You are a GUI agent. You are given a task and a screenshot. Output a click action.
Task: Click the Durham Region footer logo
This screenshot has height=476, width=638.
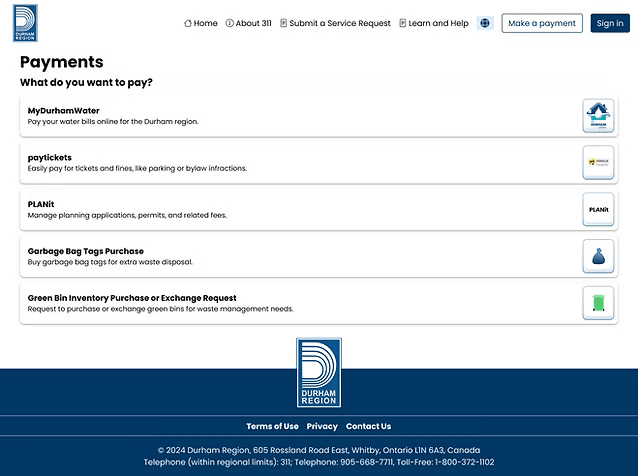pyautogui.click(x=319, y=372)
